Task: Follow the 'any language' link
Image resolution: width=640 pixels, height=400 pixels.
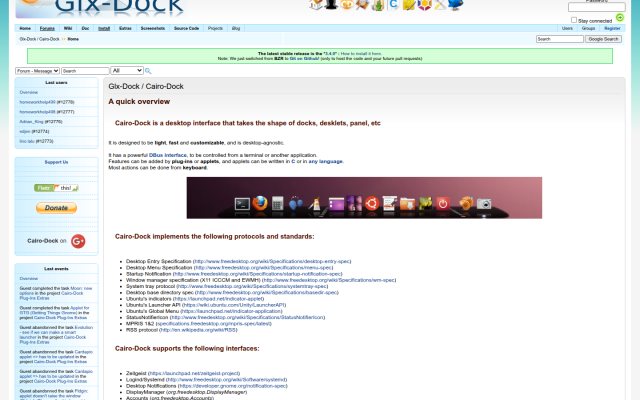Action: [x=325, y=162]
